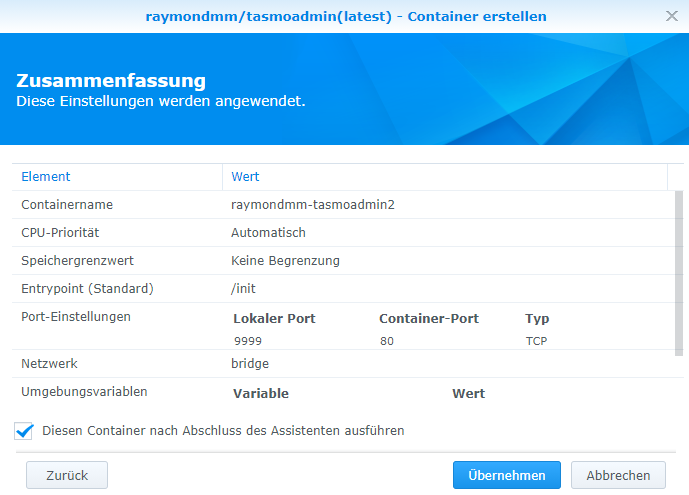
Task: Toggle run container after wizard checkbox
Action: coord(24,431)
